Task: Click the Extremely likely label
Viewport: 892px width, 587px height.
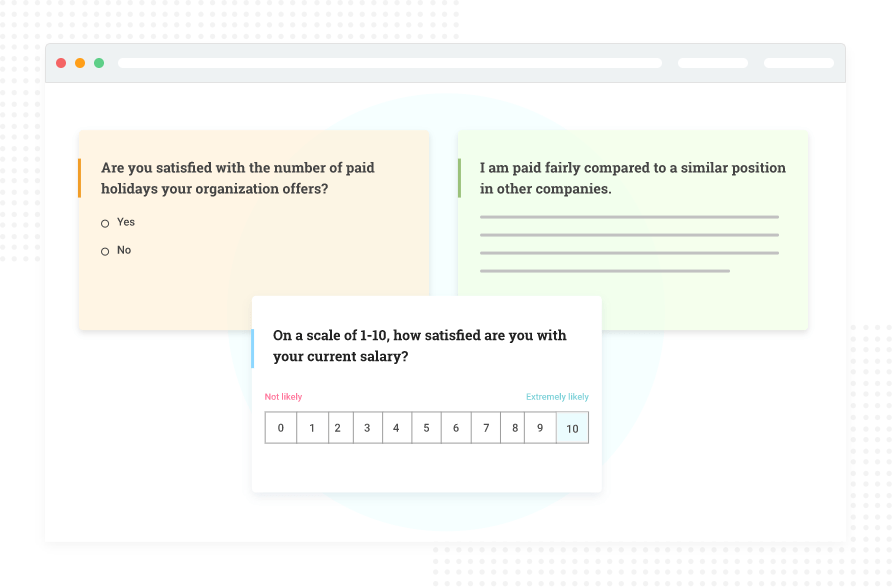Action: (x=557, y=396)
